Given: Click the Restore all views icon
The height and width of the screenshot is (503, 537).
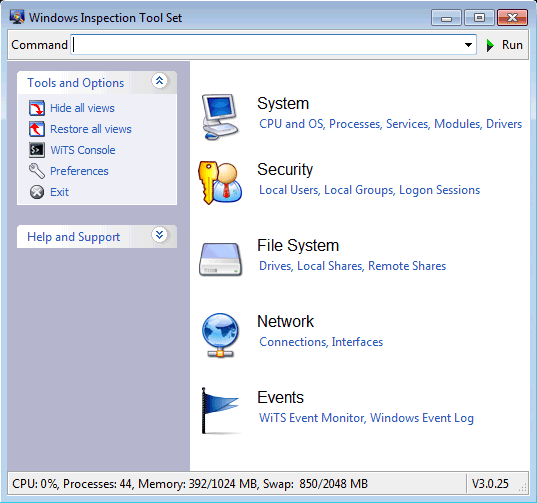Looking at the screenshot, I should [x=37, y=129].
